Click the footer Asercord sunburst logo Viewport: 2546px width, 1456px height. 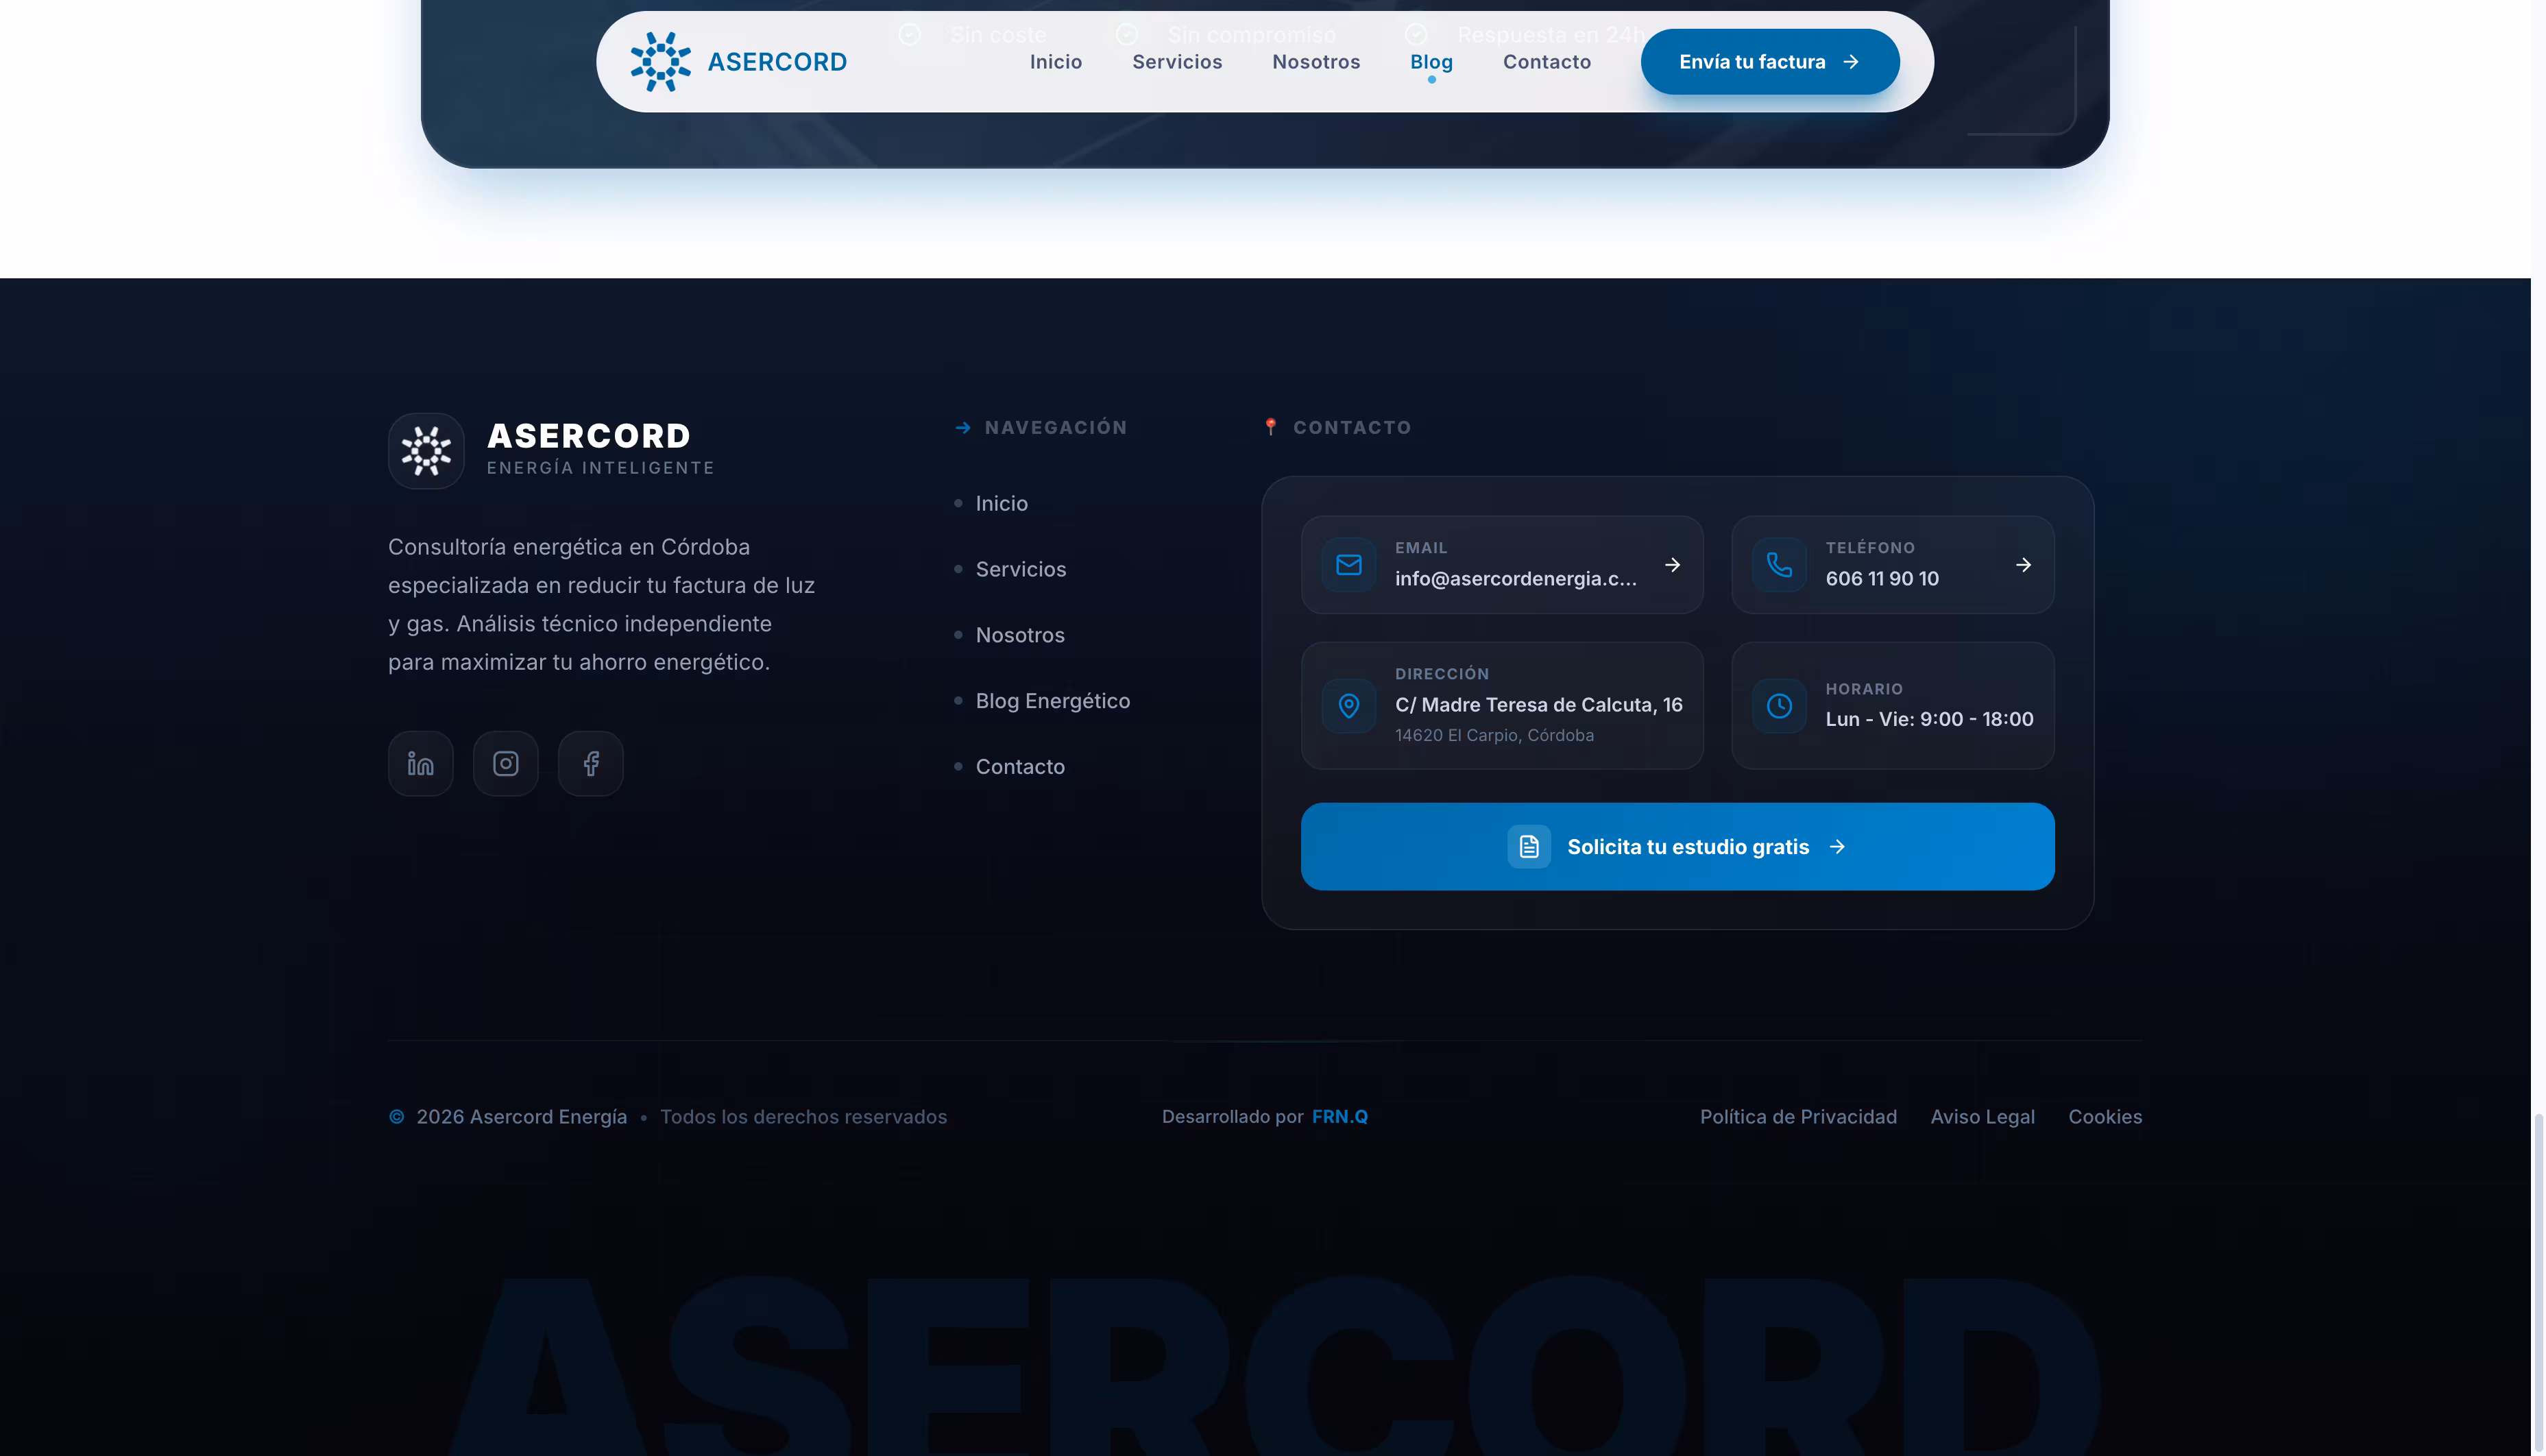426,451
